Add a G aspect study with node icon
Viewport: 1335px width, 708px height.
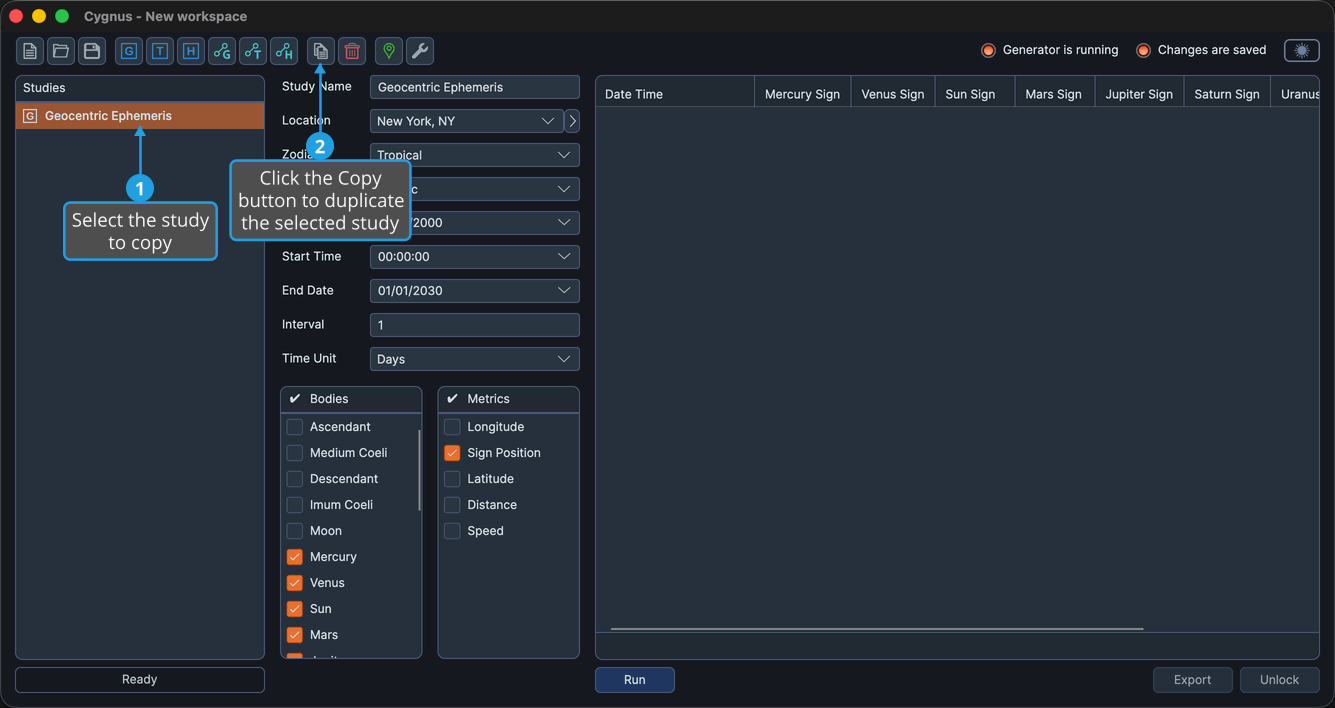coord(222,51)
